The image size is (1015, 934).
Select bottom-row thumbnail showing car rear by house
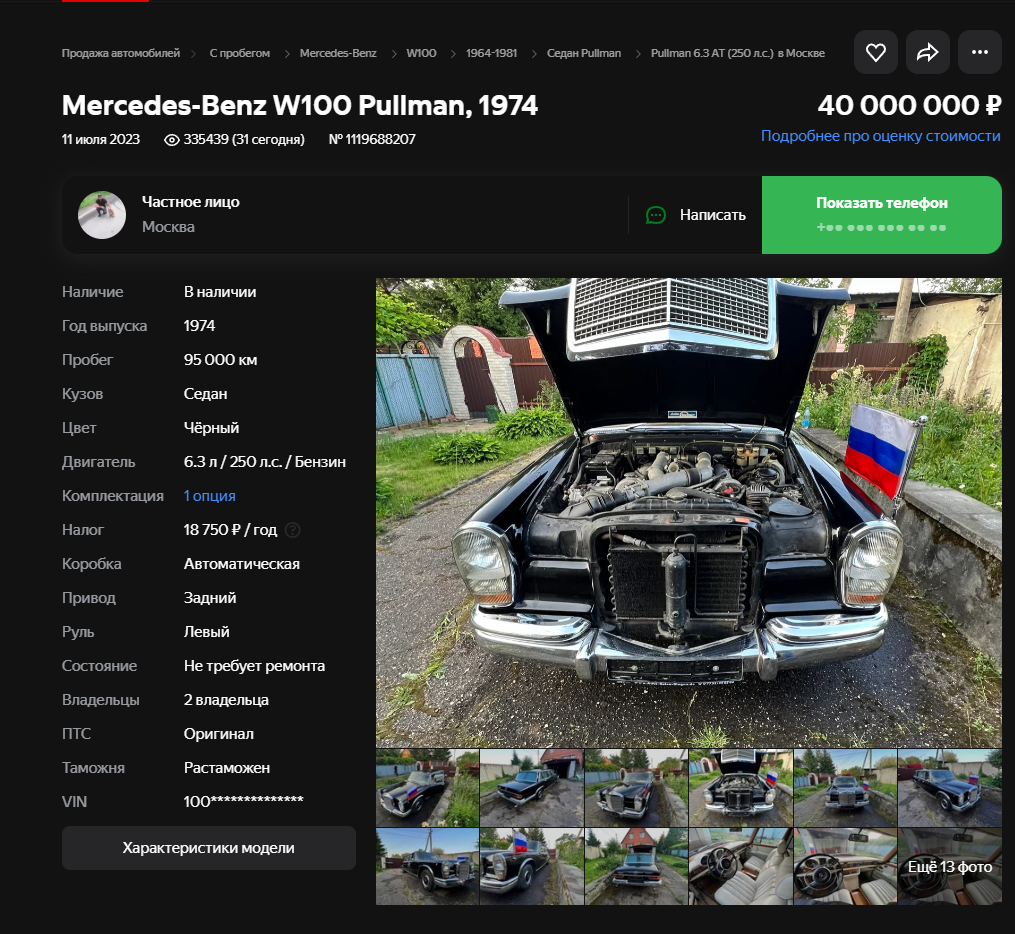click(x=636, y=866)
